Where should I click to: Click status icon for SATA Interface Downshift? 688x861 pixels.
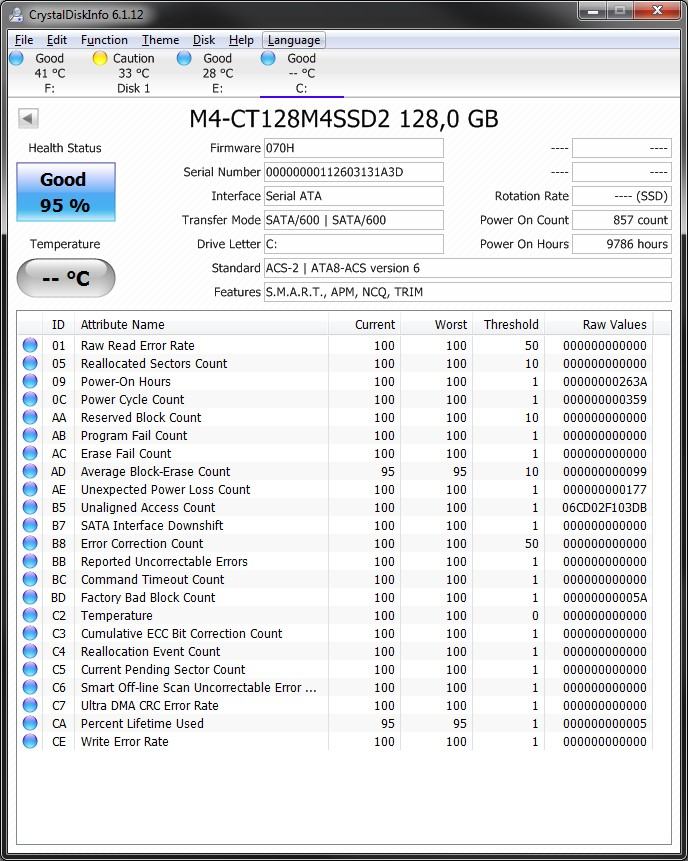coord(30,525)
